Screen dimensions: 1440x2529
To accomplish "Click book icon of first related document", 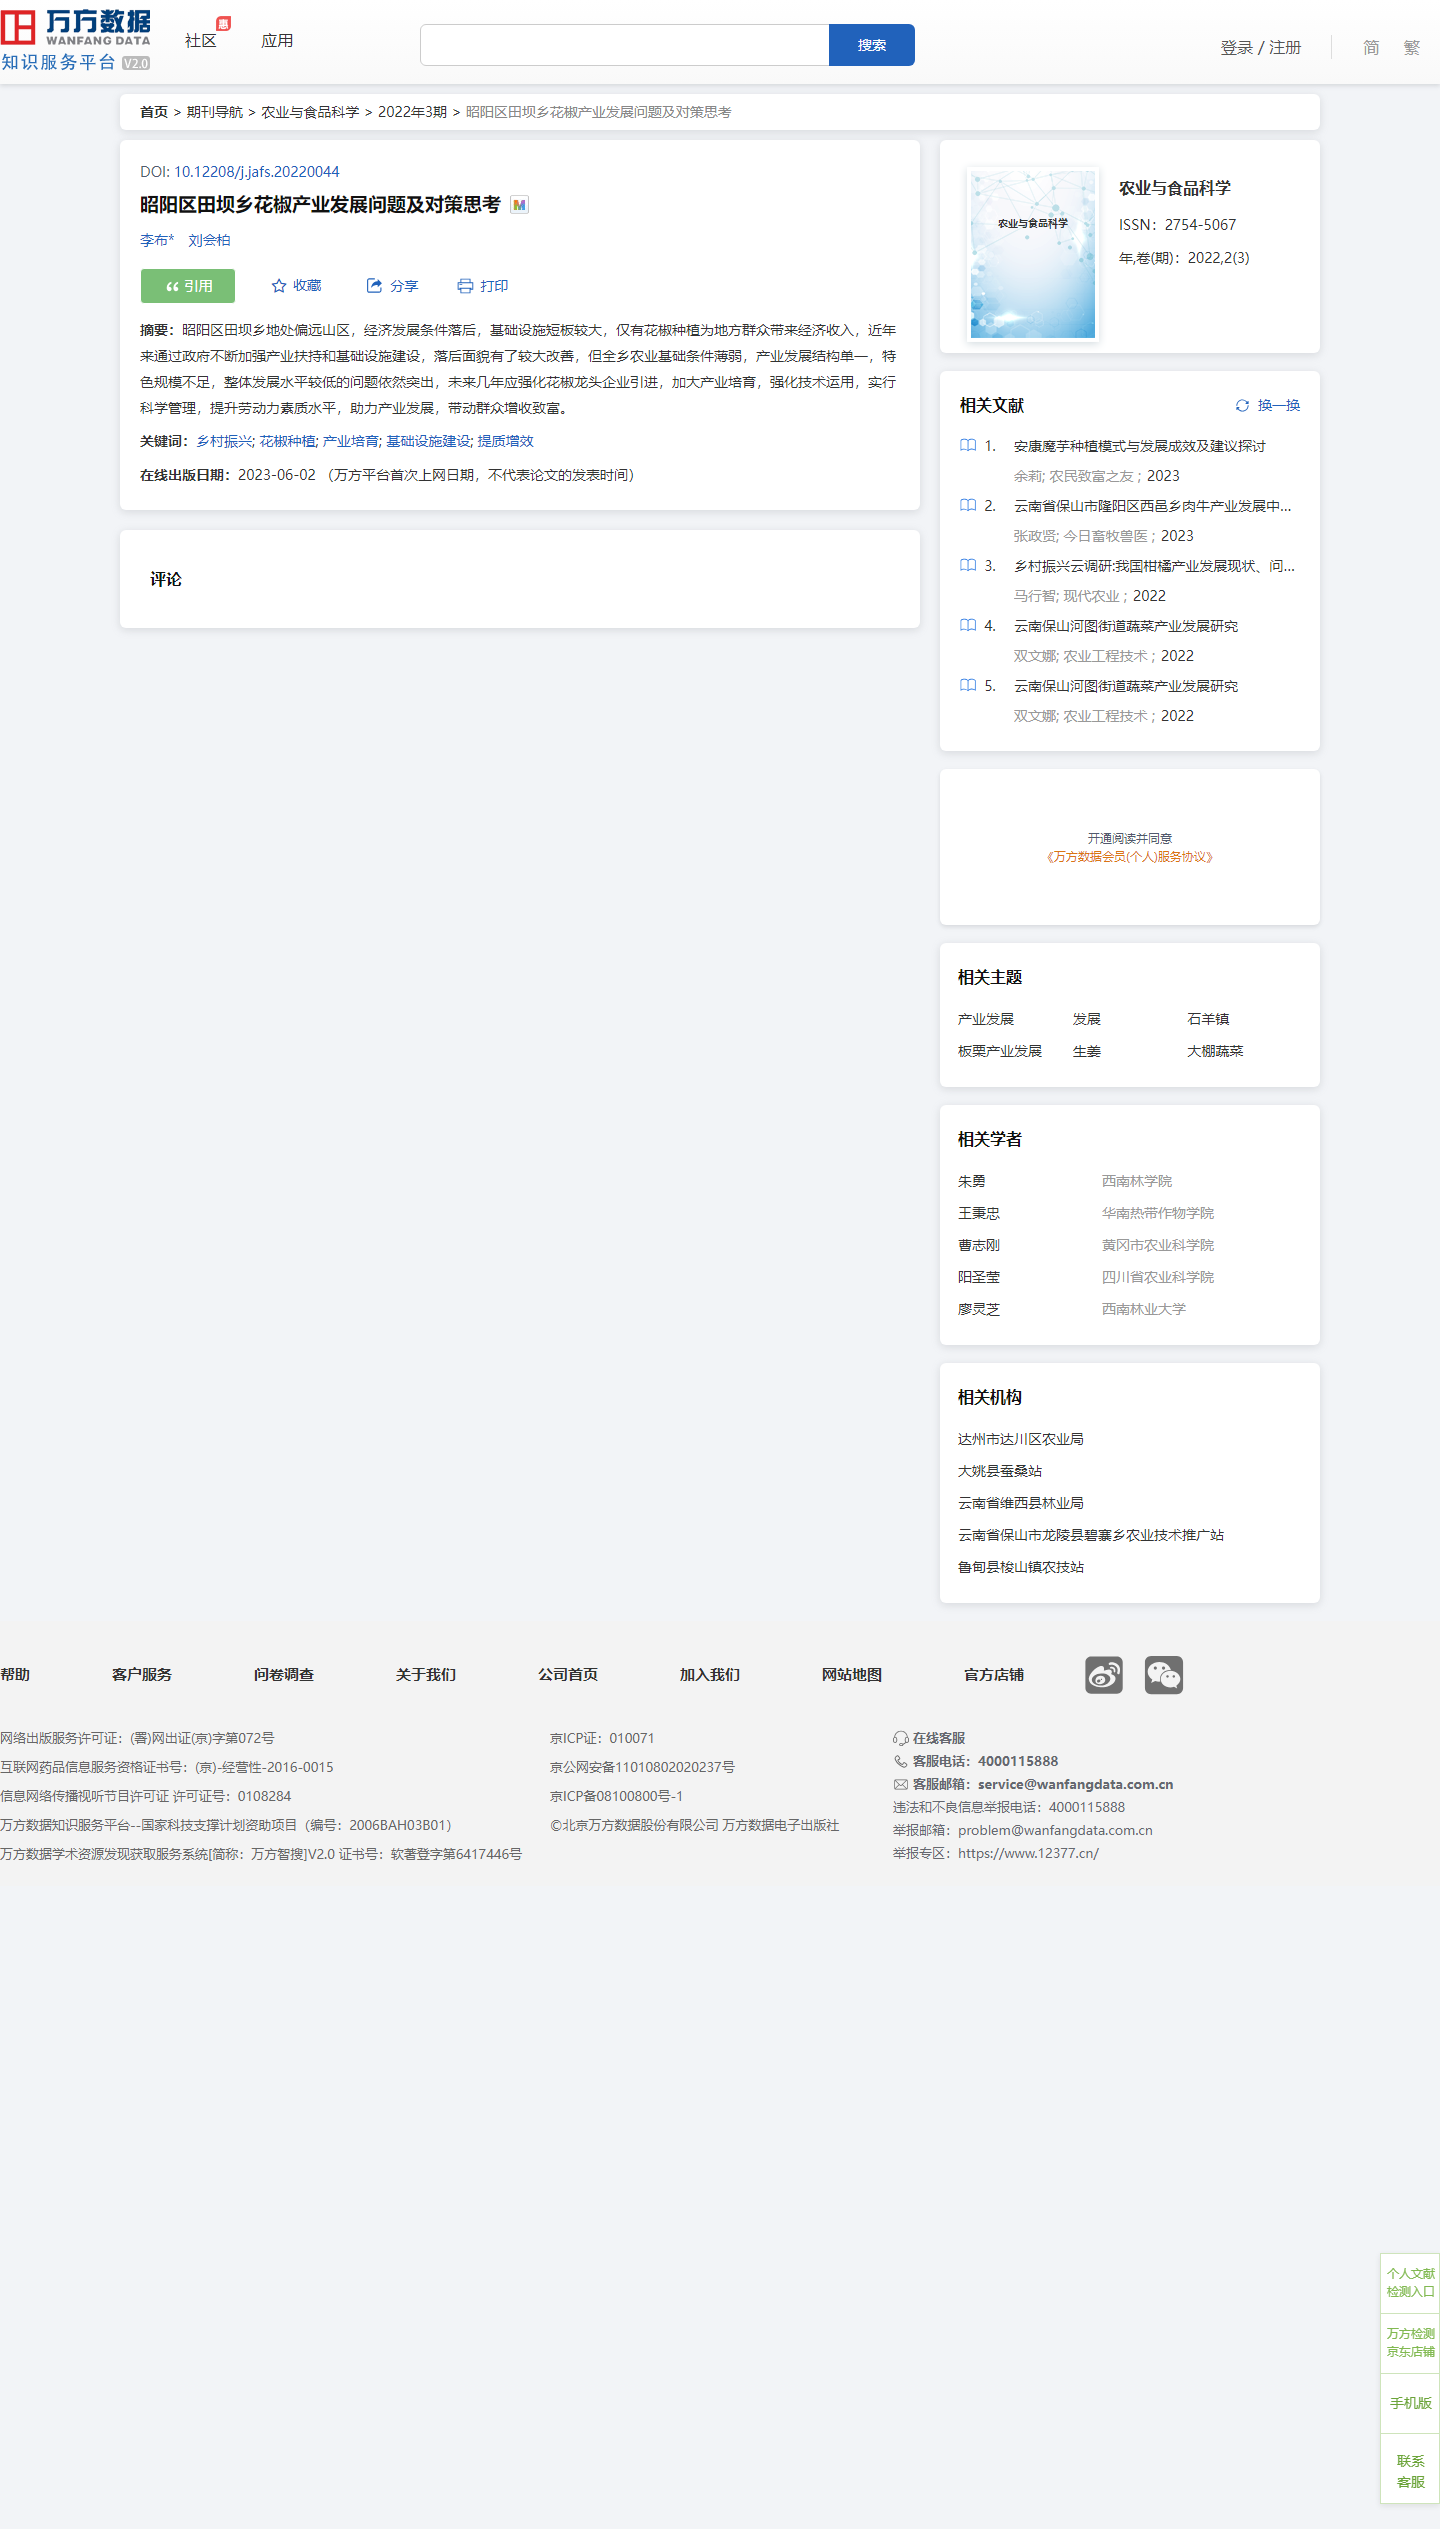I will click(968, 446).
